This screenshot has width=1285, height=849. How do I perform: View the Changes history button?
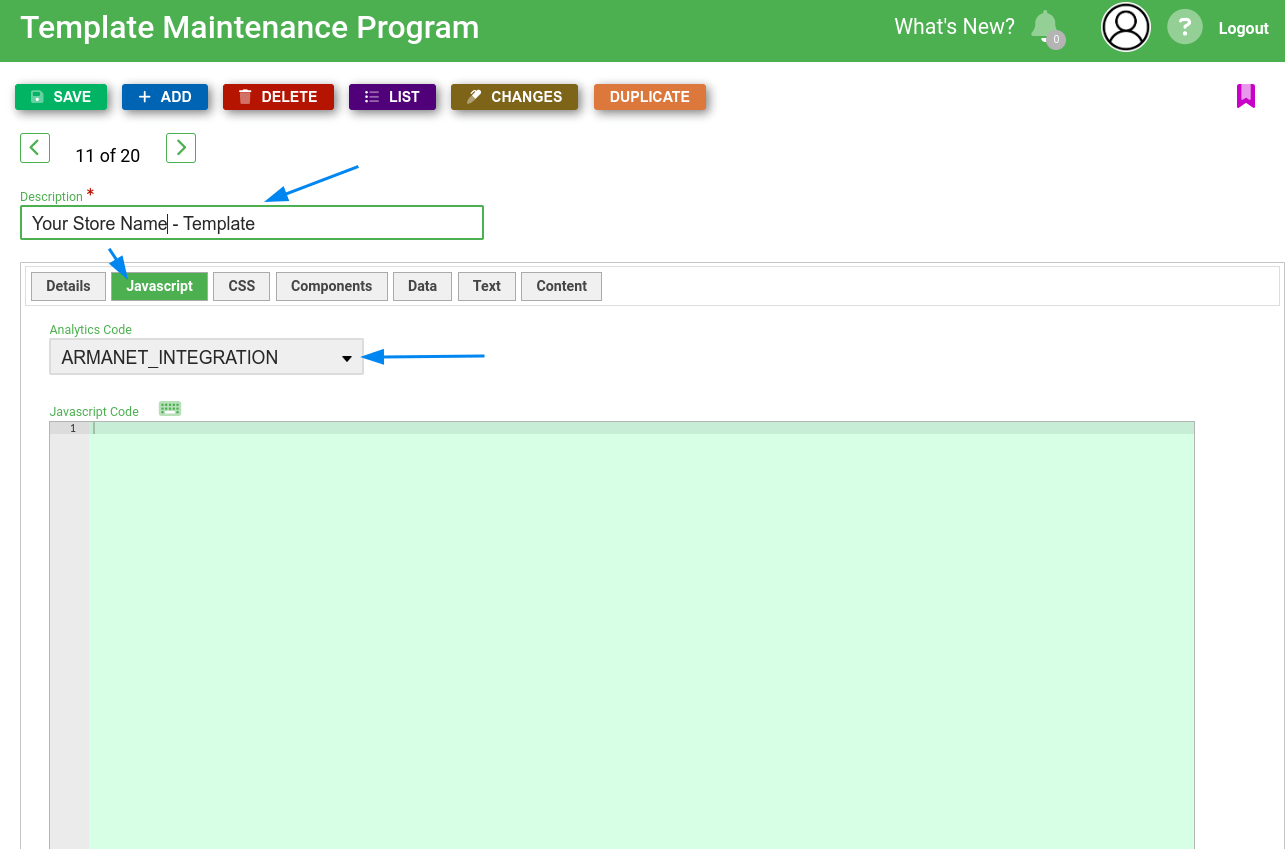(x=514, y=97)
